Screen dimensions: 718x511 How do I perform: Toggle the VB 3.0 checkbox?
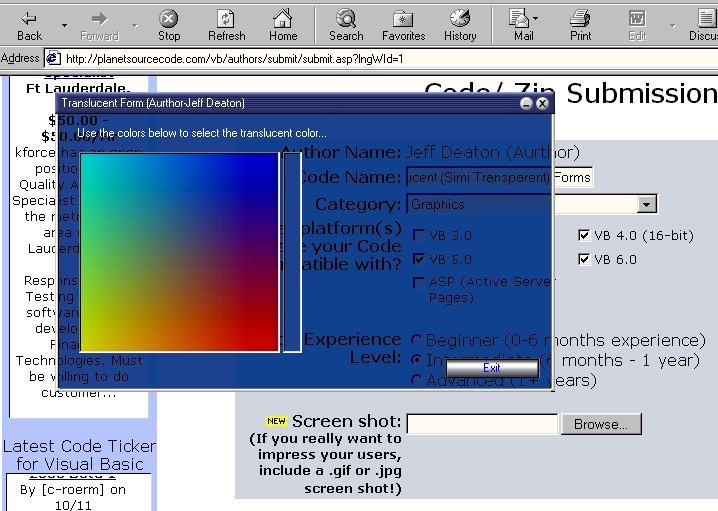[x=419, y=235]
